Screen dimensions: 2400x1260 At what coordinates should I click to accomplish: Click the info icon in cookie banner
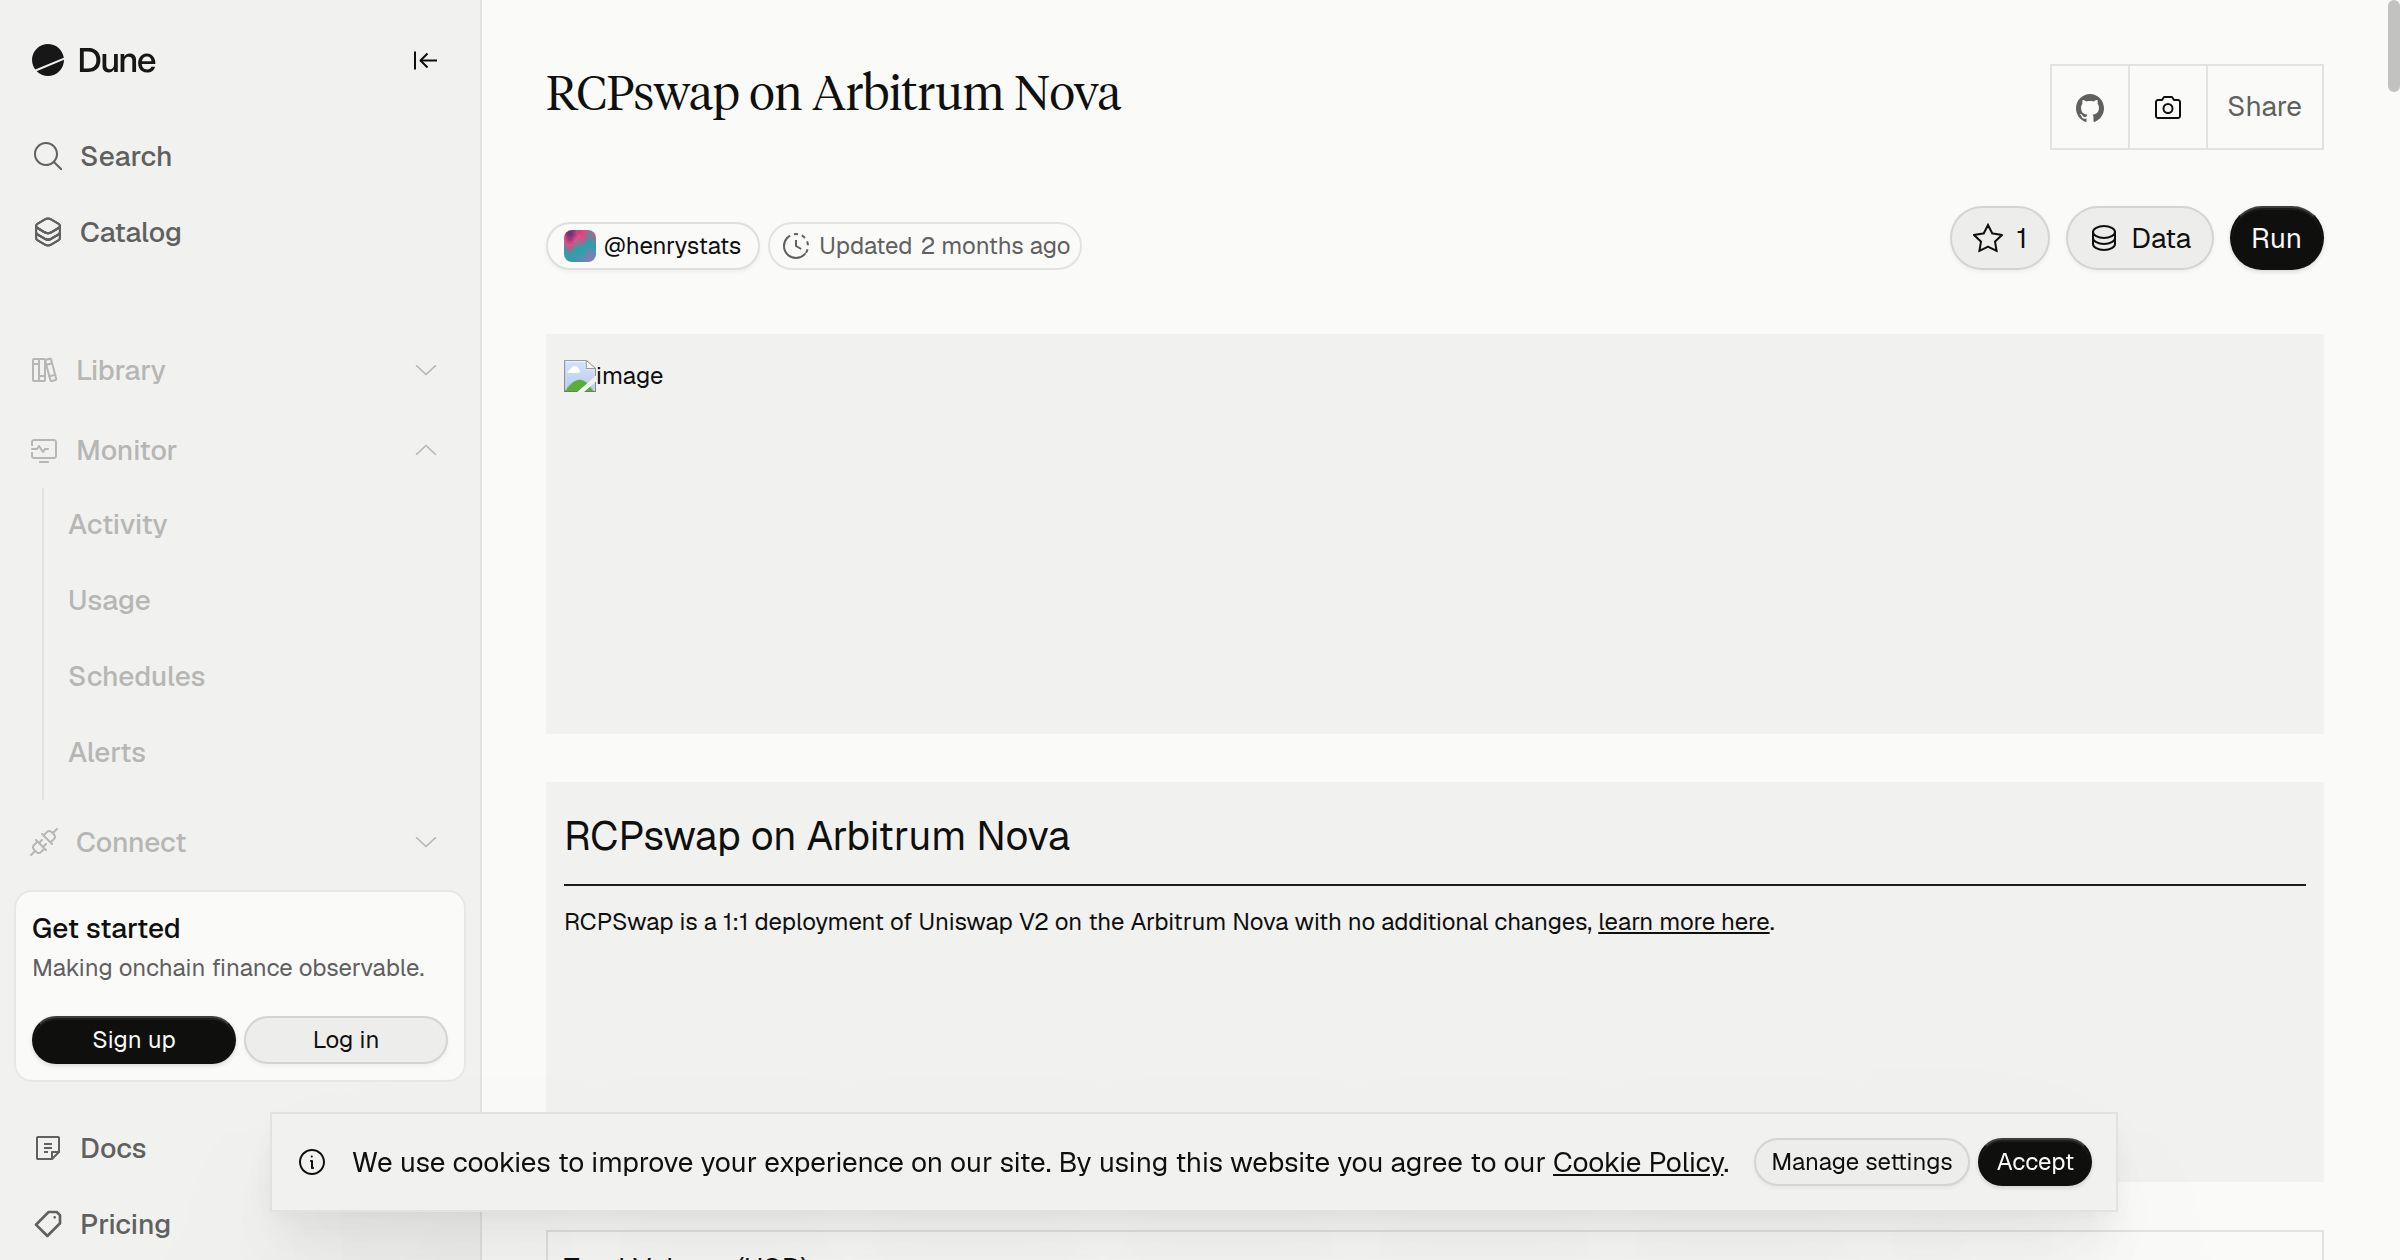coord(312,1162)
